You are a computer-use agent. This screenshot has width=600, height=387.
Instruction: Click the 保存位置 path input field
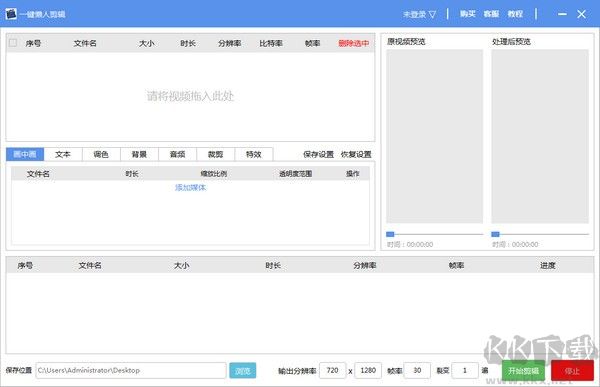point(131,371)
